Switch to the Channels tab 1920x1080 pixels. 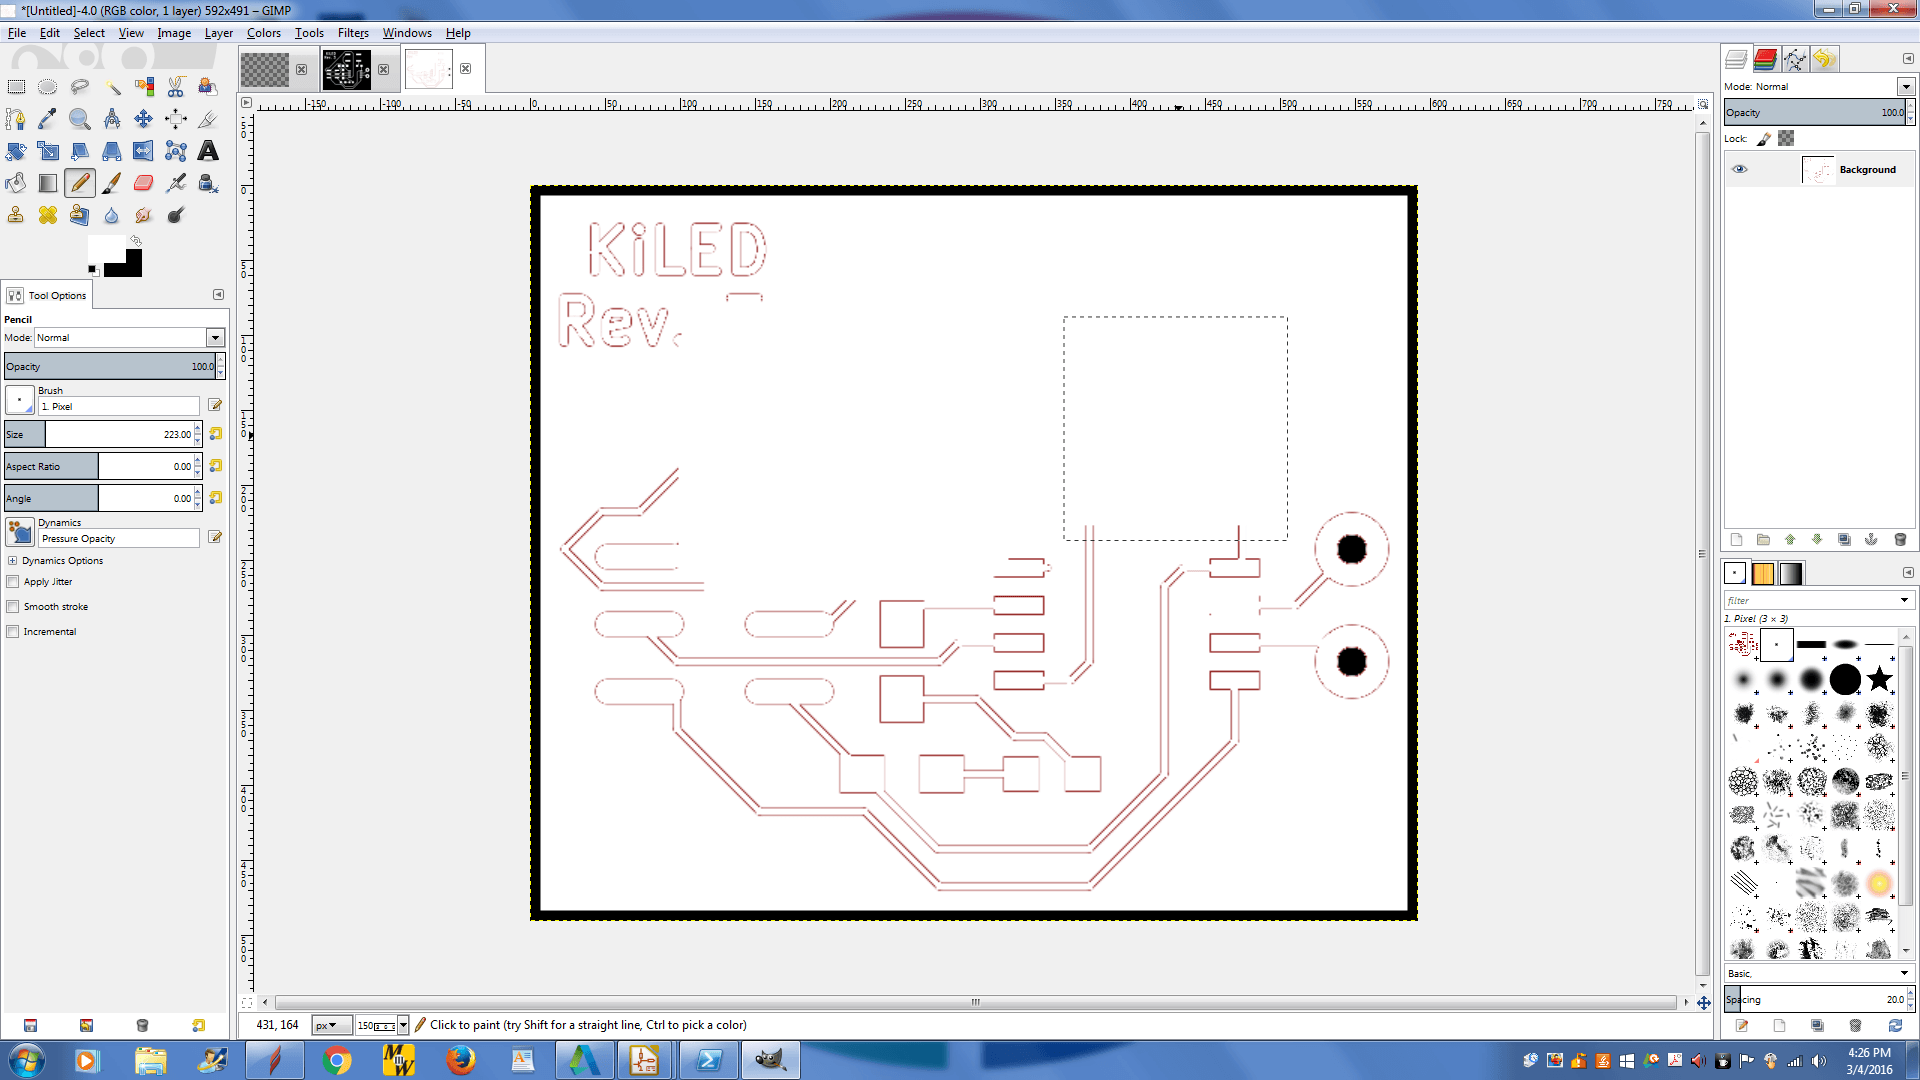pos(1766,59)
